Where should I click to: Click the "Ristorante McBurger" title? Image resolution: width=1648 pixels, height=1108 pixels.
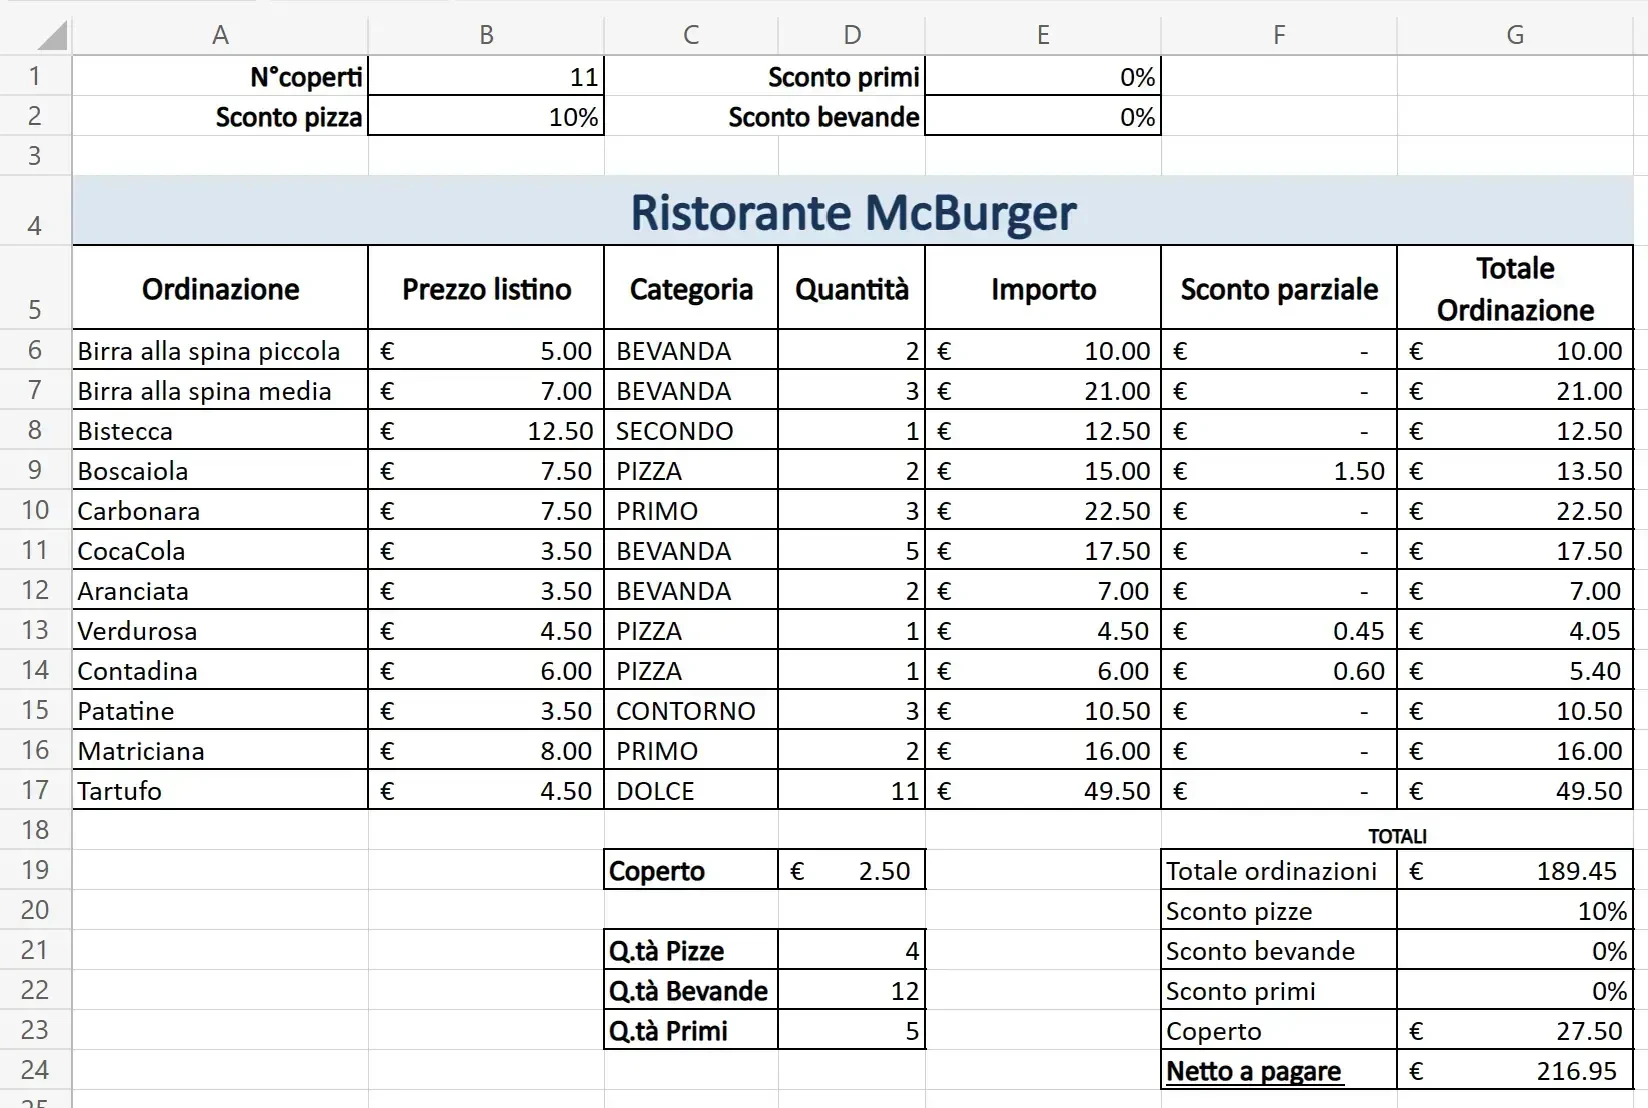coord(853,212)
